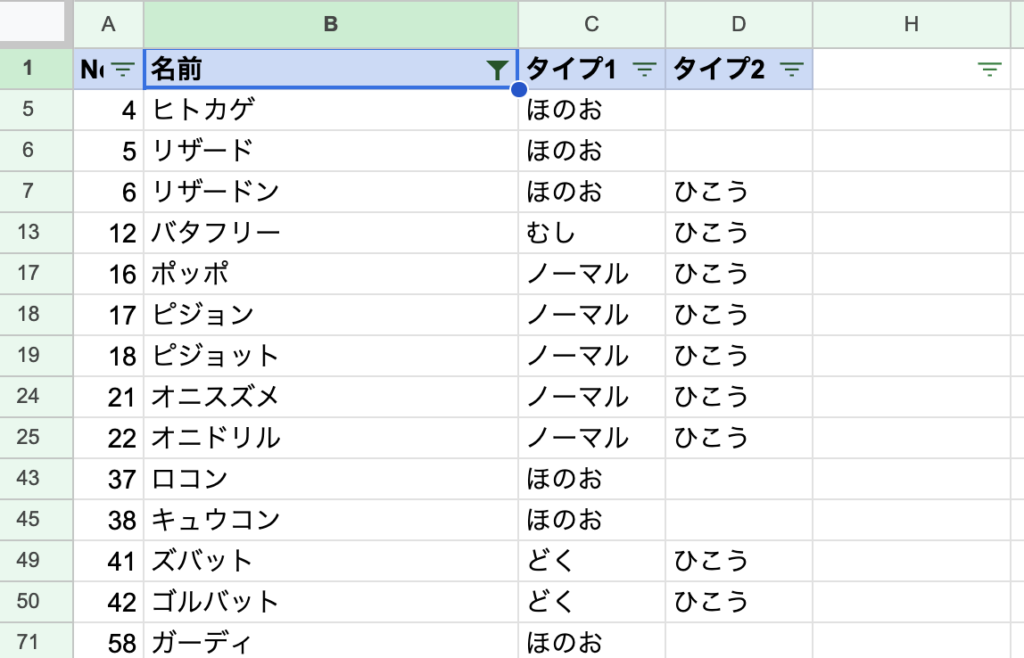Select row header 6
This screenshot has width=1024, height=658.
pos(36,151)
